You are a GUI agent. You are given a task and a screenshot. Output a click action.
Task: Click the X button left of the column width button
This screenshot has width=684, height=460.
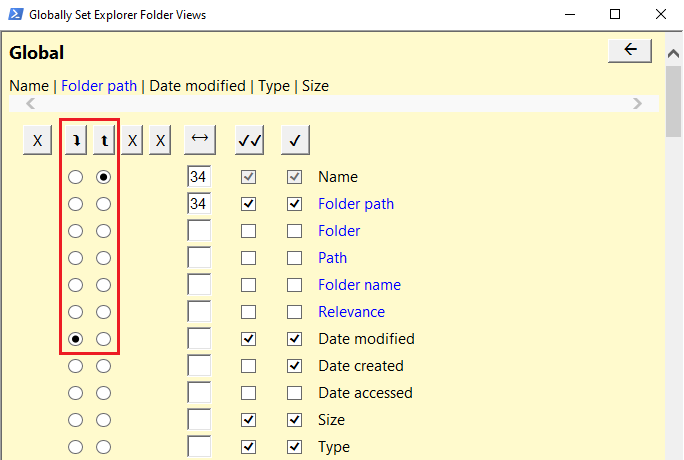pos(160,140)
